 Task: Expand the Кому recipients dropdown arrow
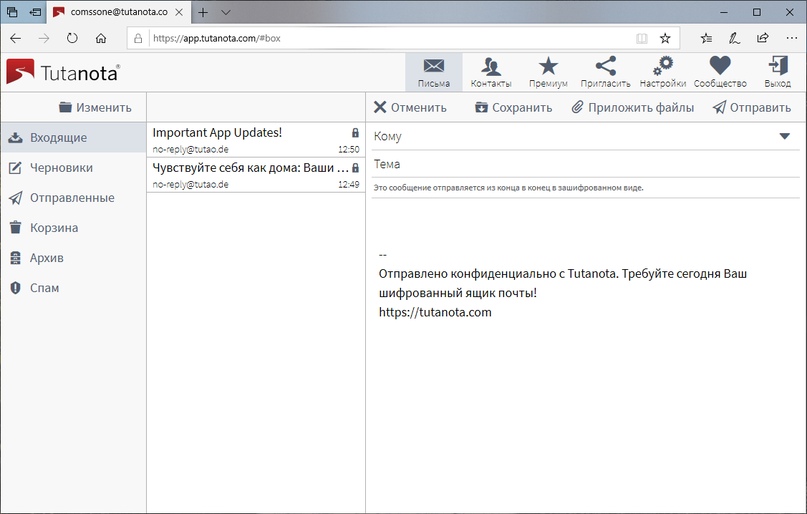(784, 136)
